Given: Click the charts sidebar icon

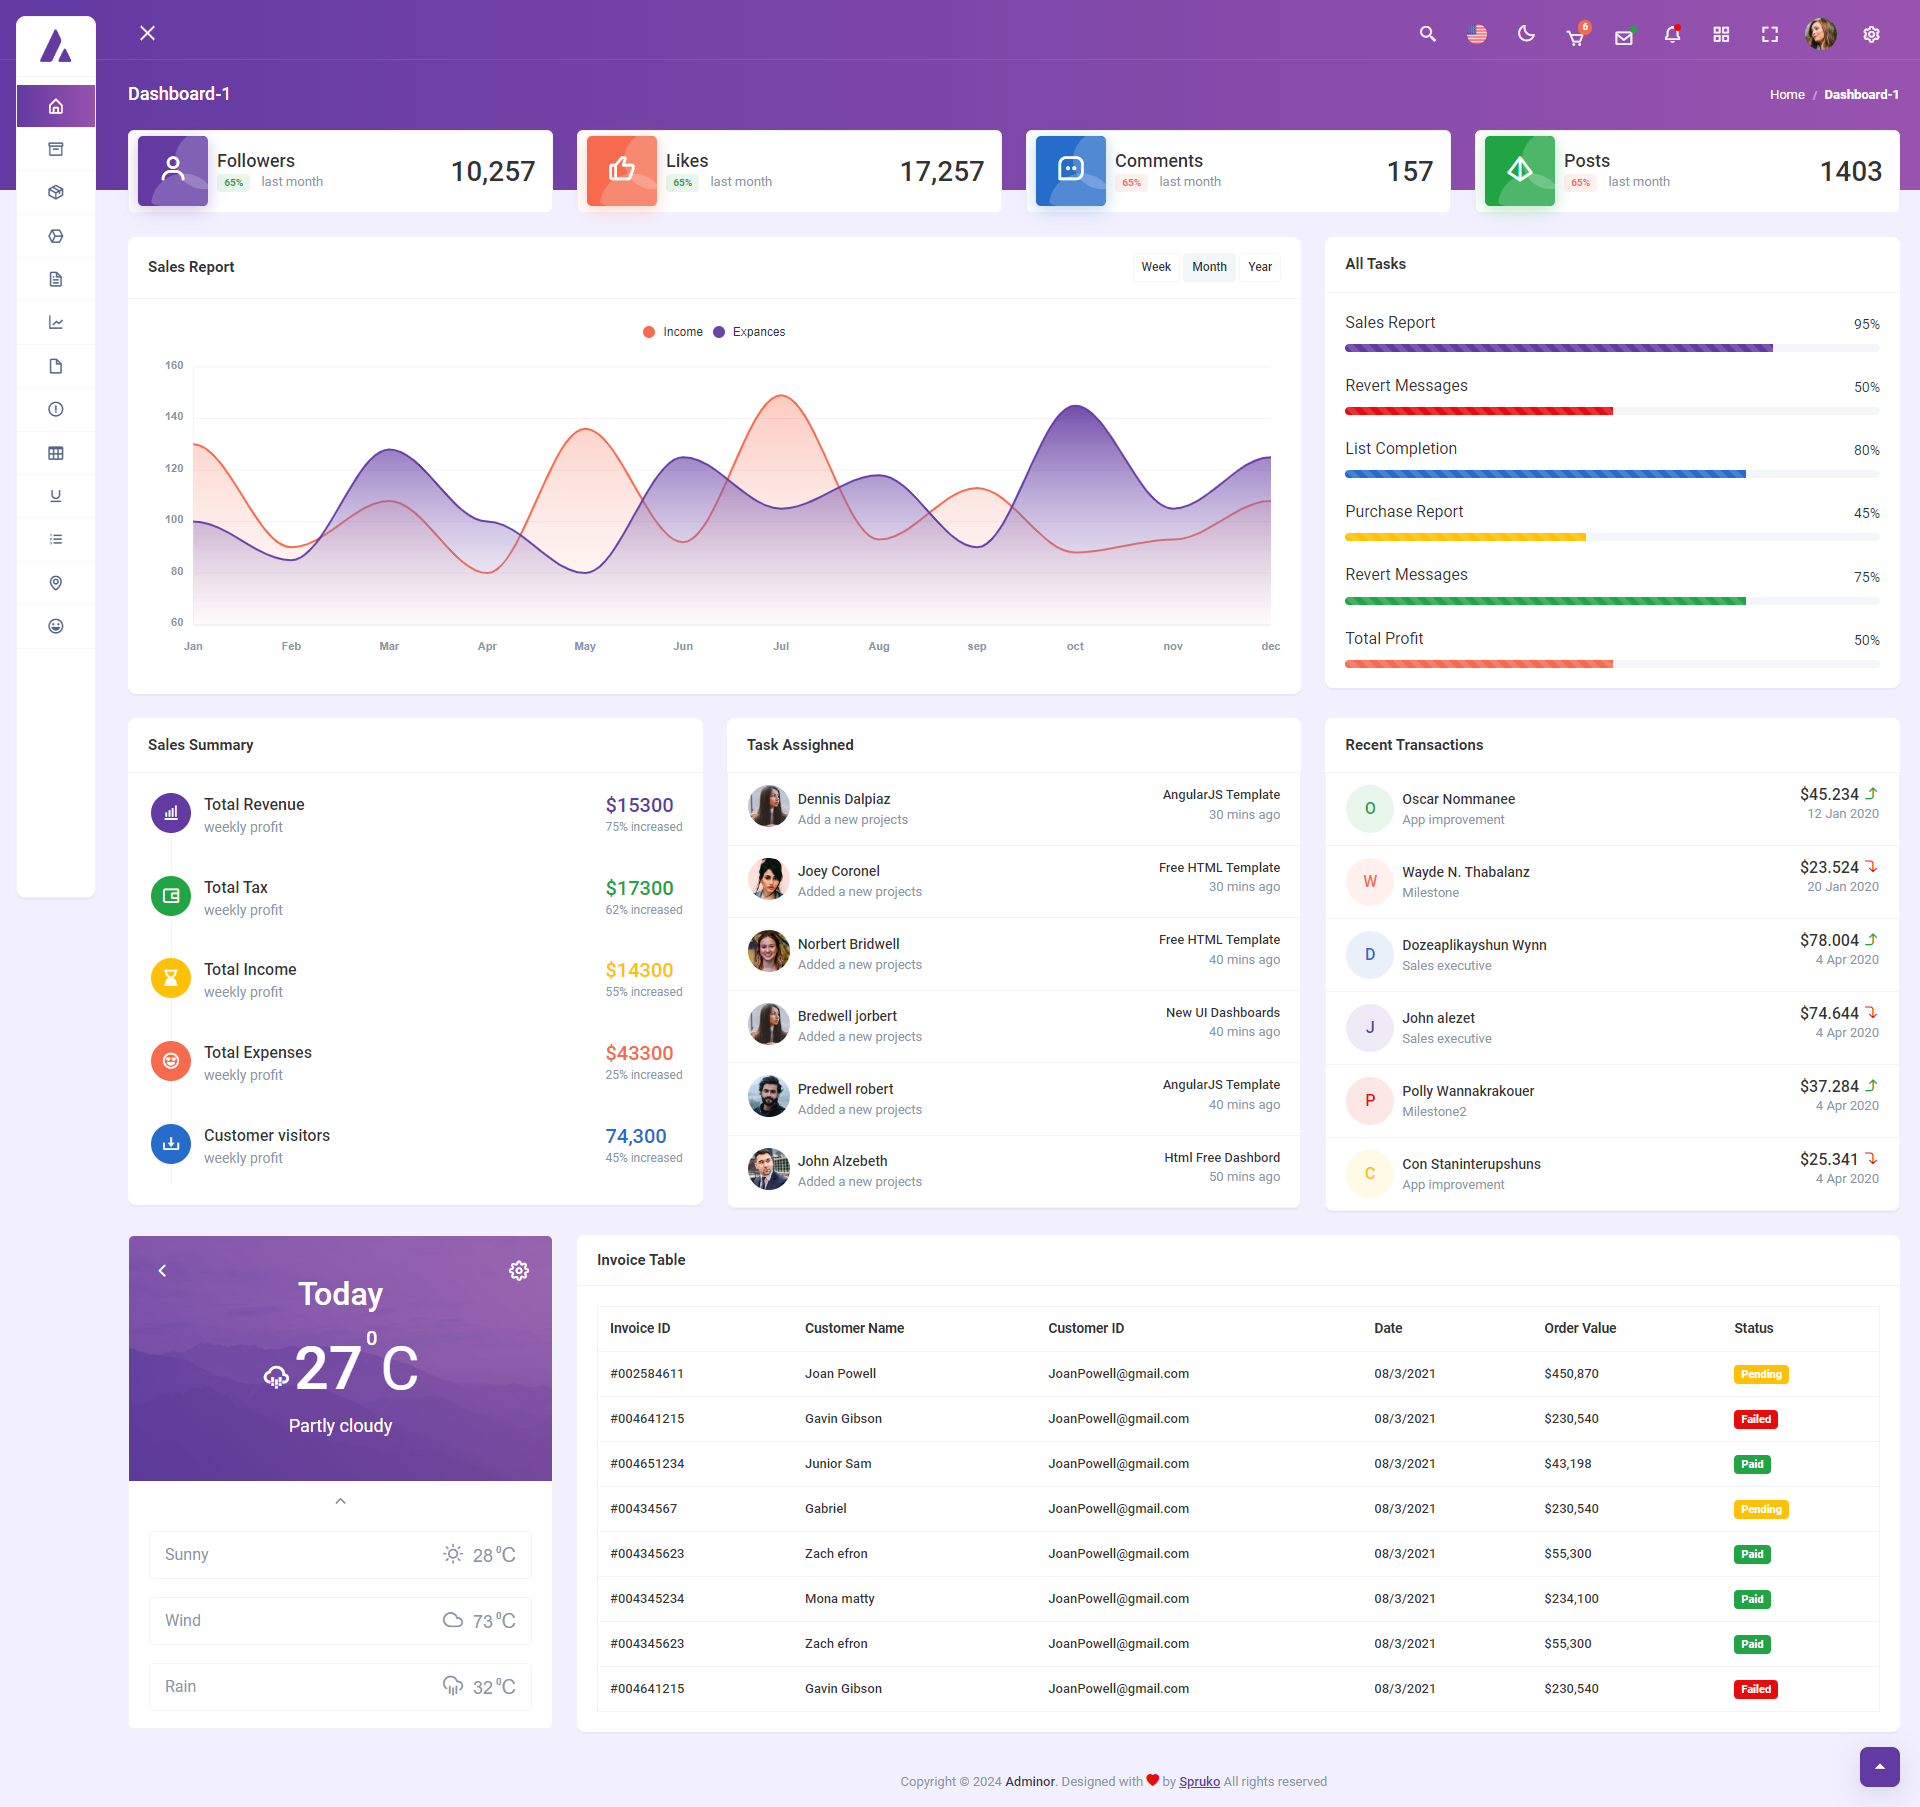Looking at the screenshot, I should (x=56, y=322).
